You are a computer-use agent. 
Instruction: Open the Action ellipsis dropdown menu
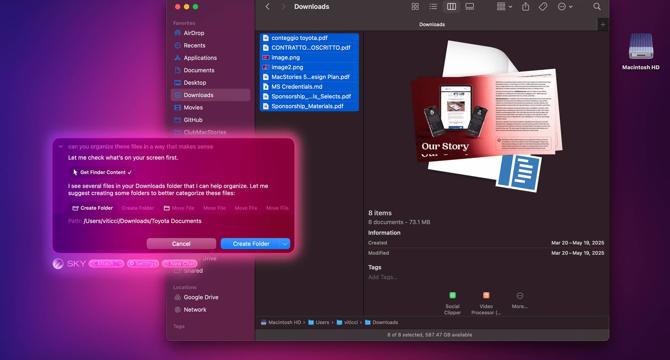coord(565,6)
